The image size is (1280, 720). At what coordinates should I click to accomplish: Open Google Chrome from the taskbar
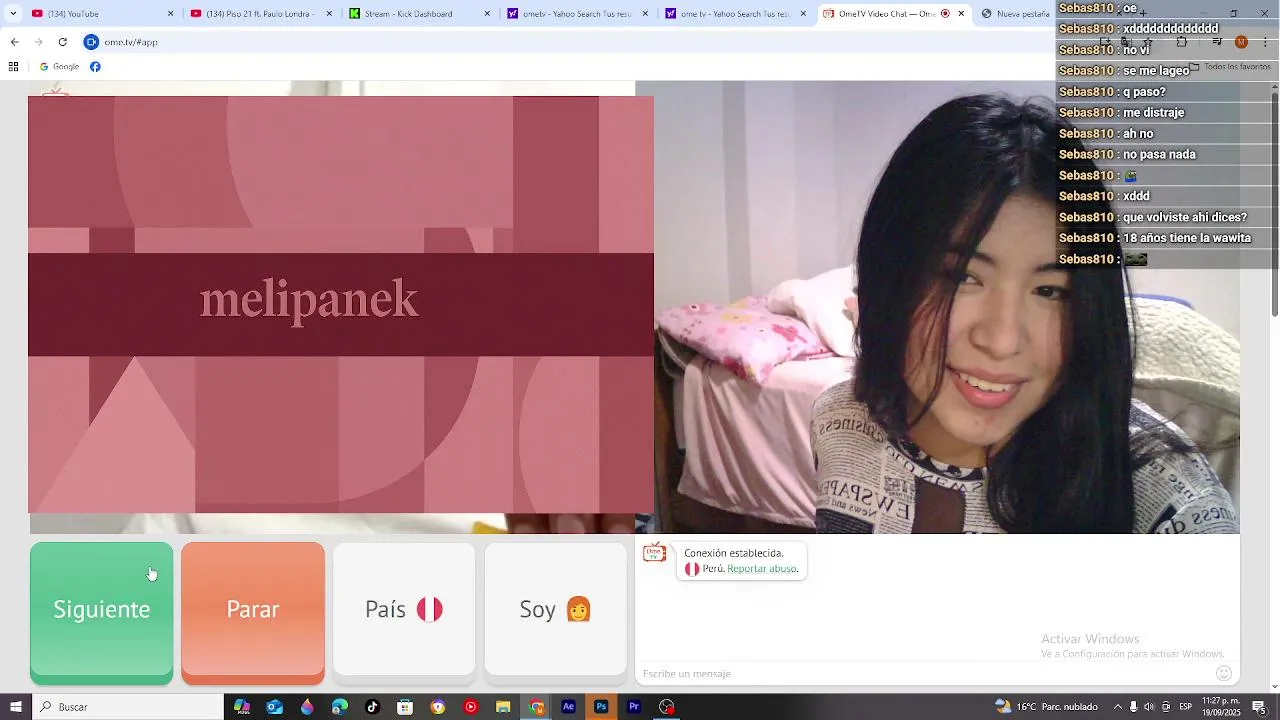coord(536,707)
